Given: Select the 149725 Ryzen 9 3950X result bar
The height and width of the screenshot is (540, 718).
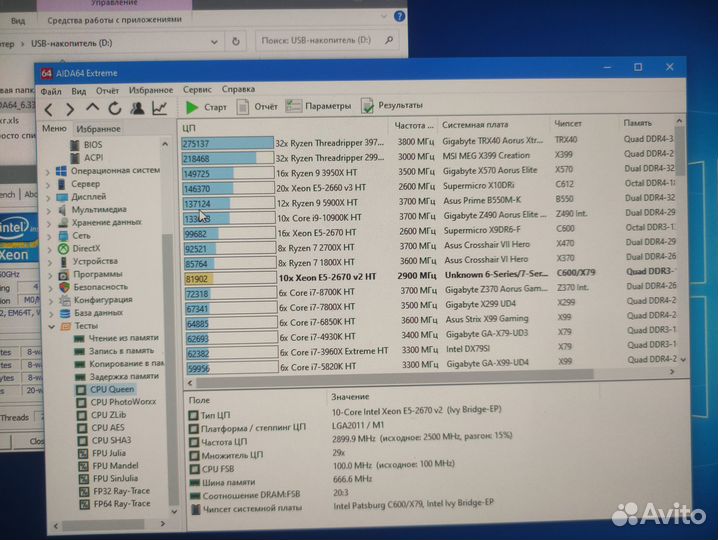Looking at the screenshot, I should [228, 174].
